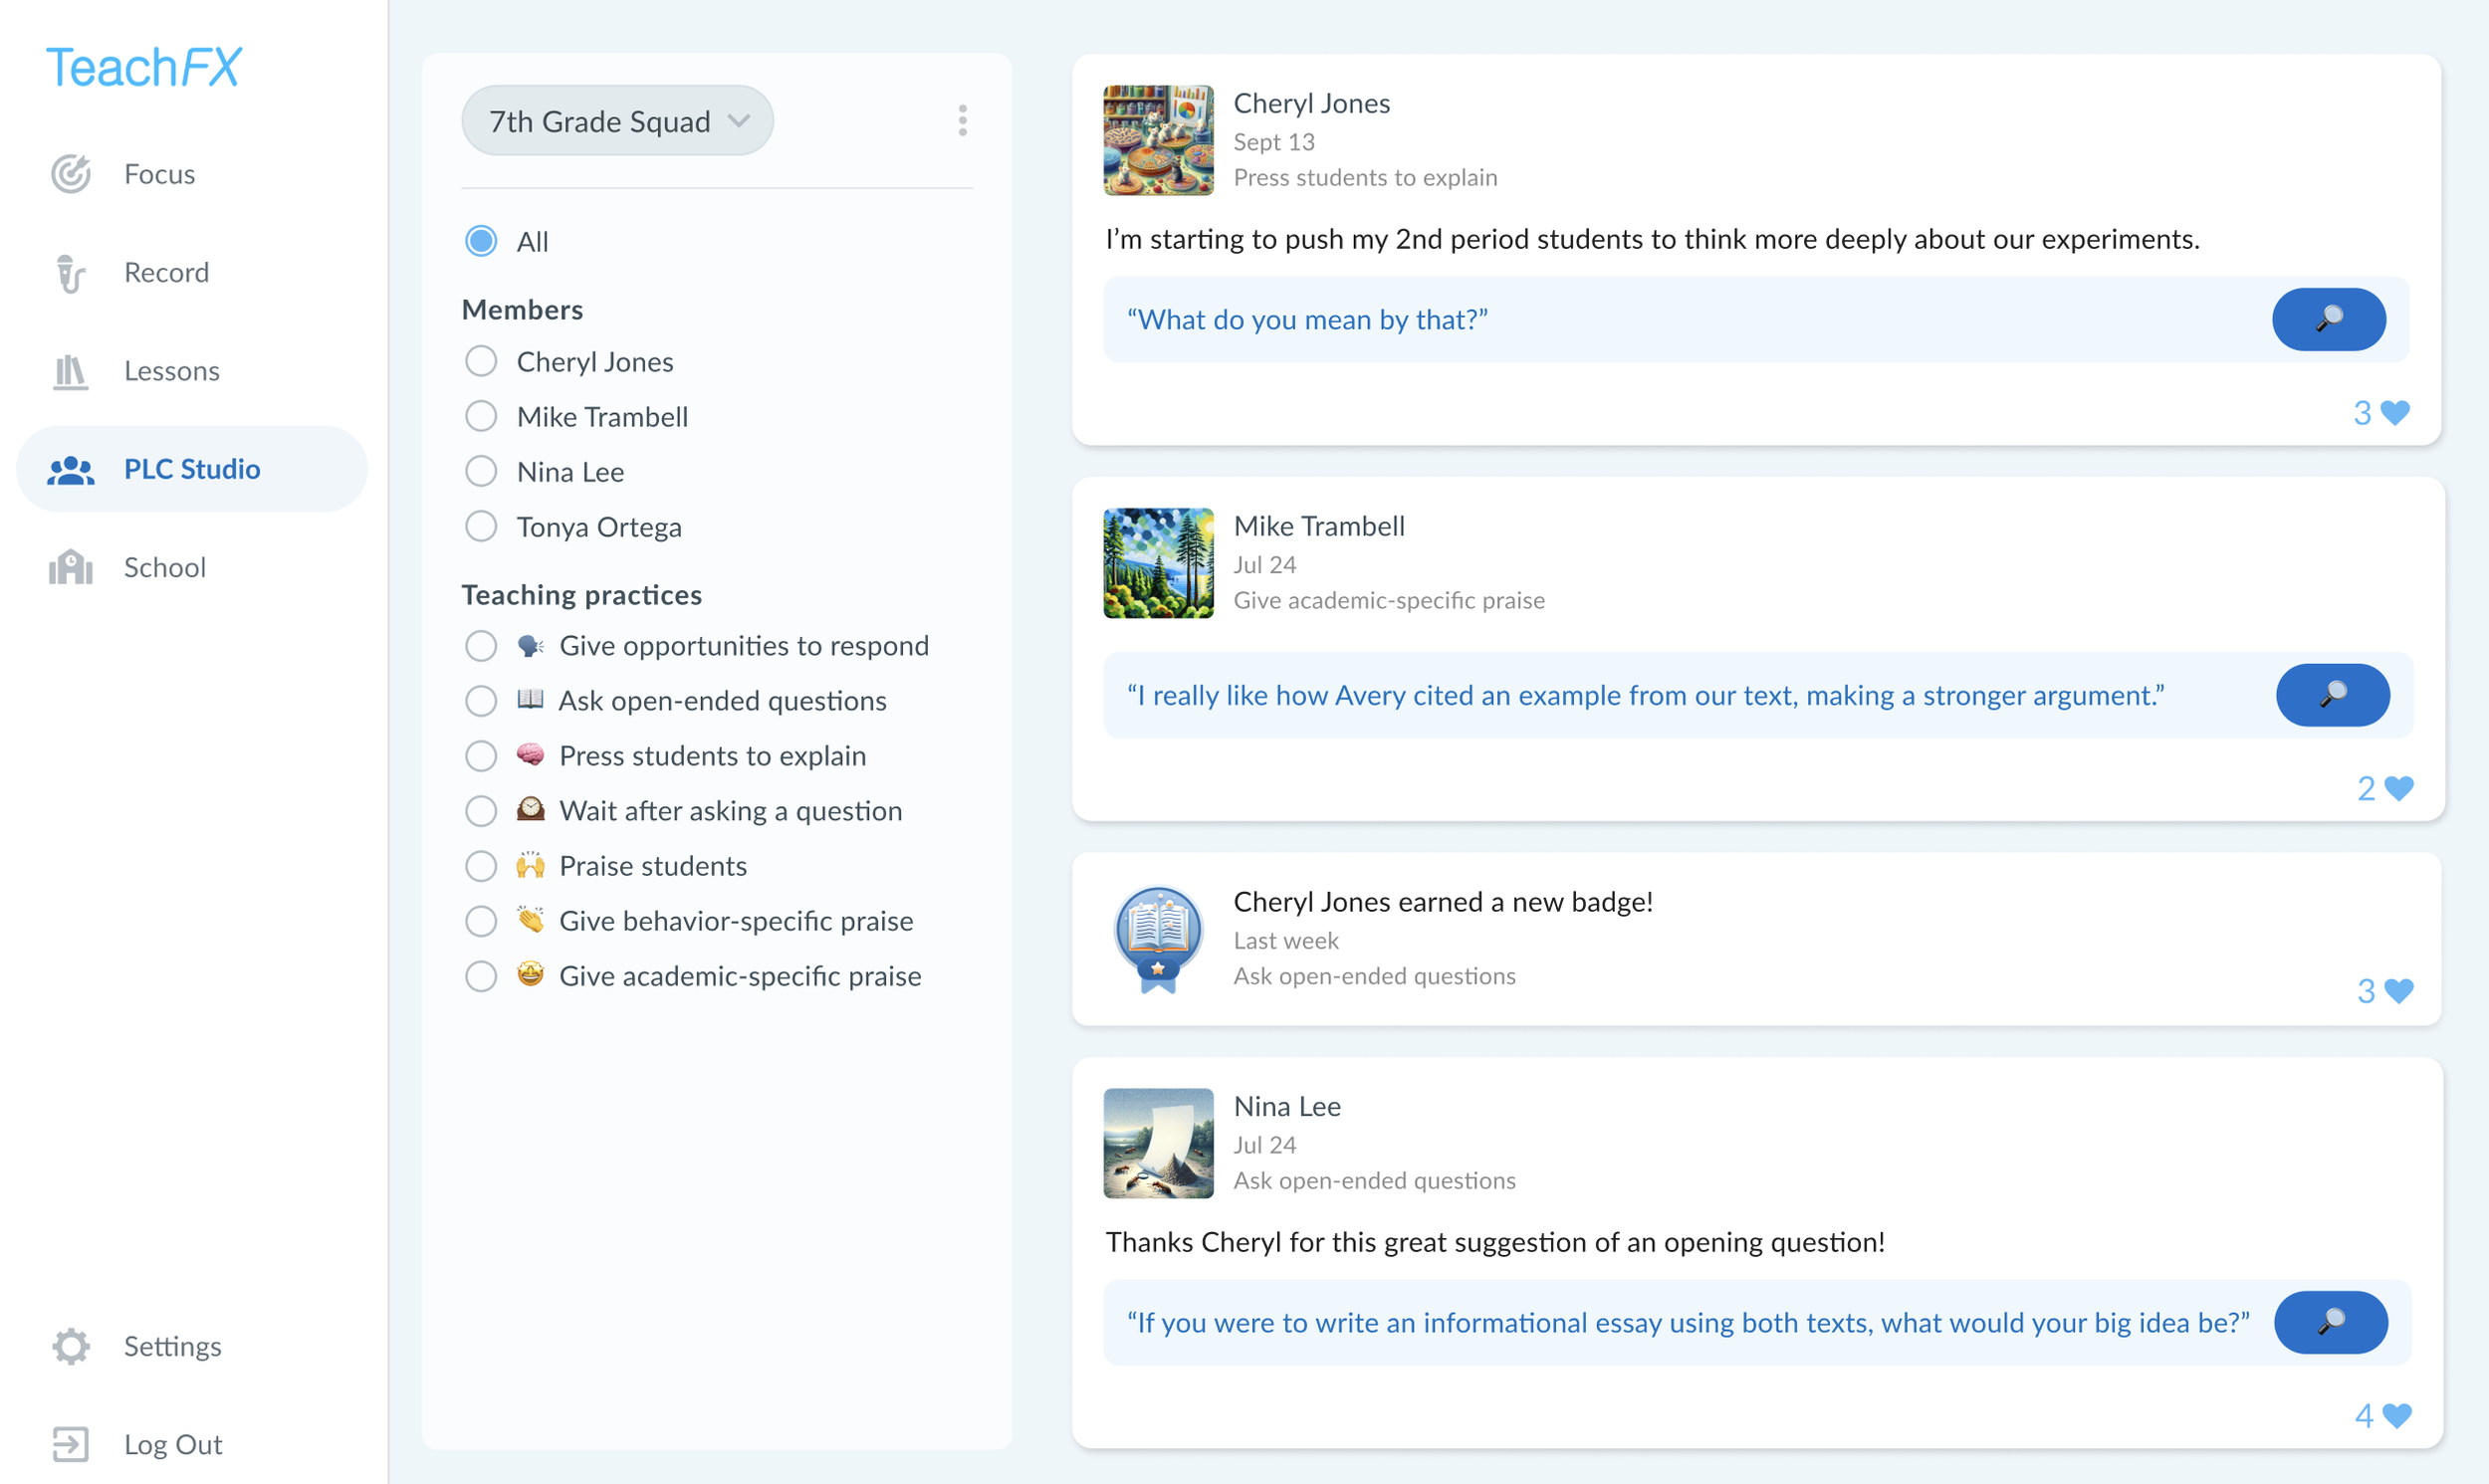Switch to PLC Studio navigation item
Viewport: 2489px width, 1484px height.
point(191,469)
